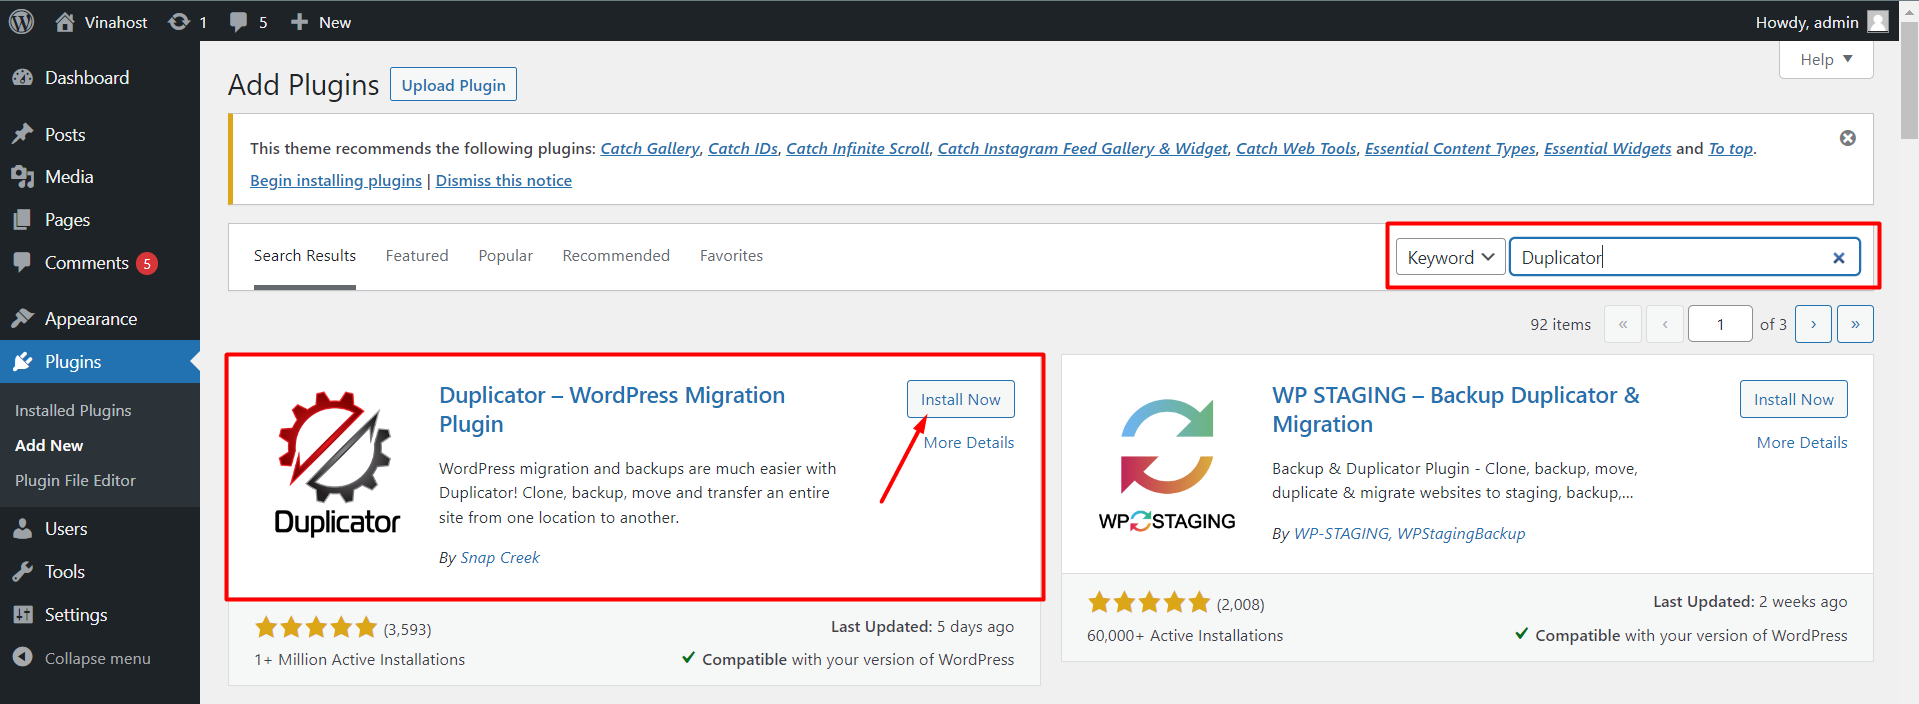
Task: Dismiss the theme recommendation notice icon
Action: tap(1847, 138)
